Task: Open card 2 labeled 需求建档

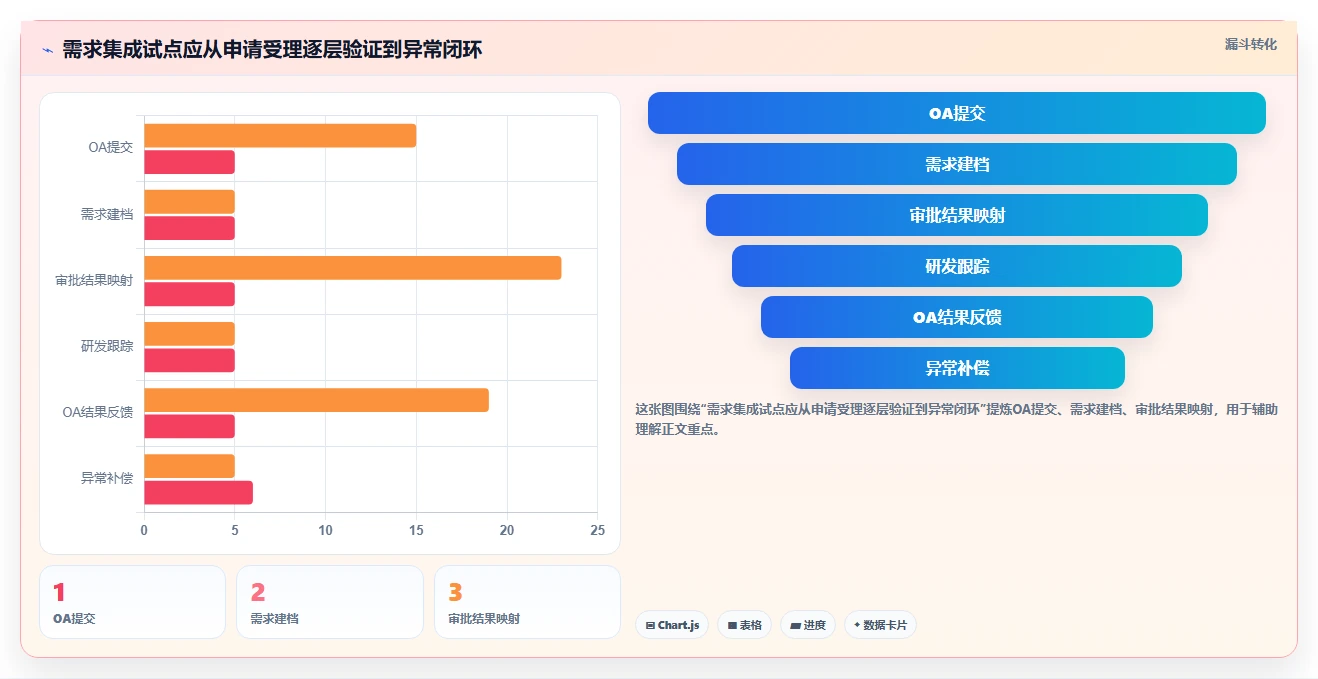Action: (x=330, y=602)
